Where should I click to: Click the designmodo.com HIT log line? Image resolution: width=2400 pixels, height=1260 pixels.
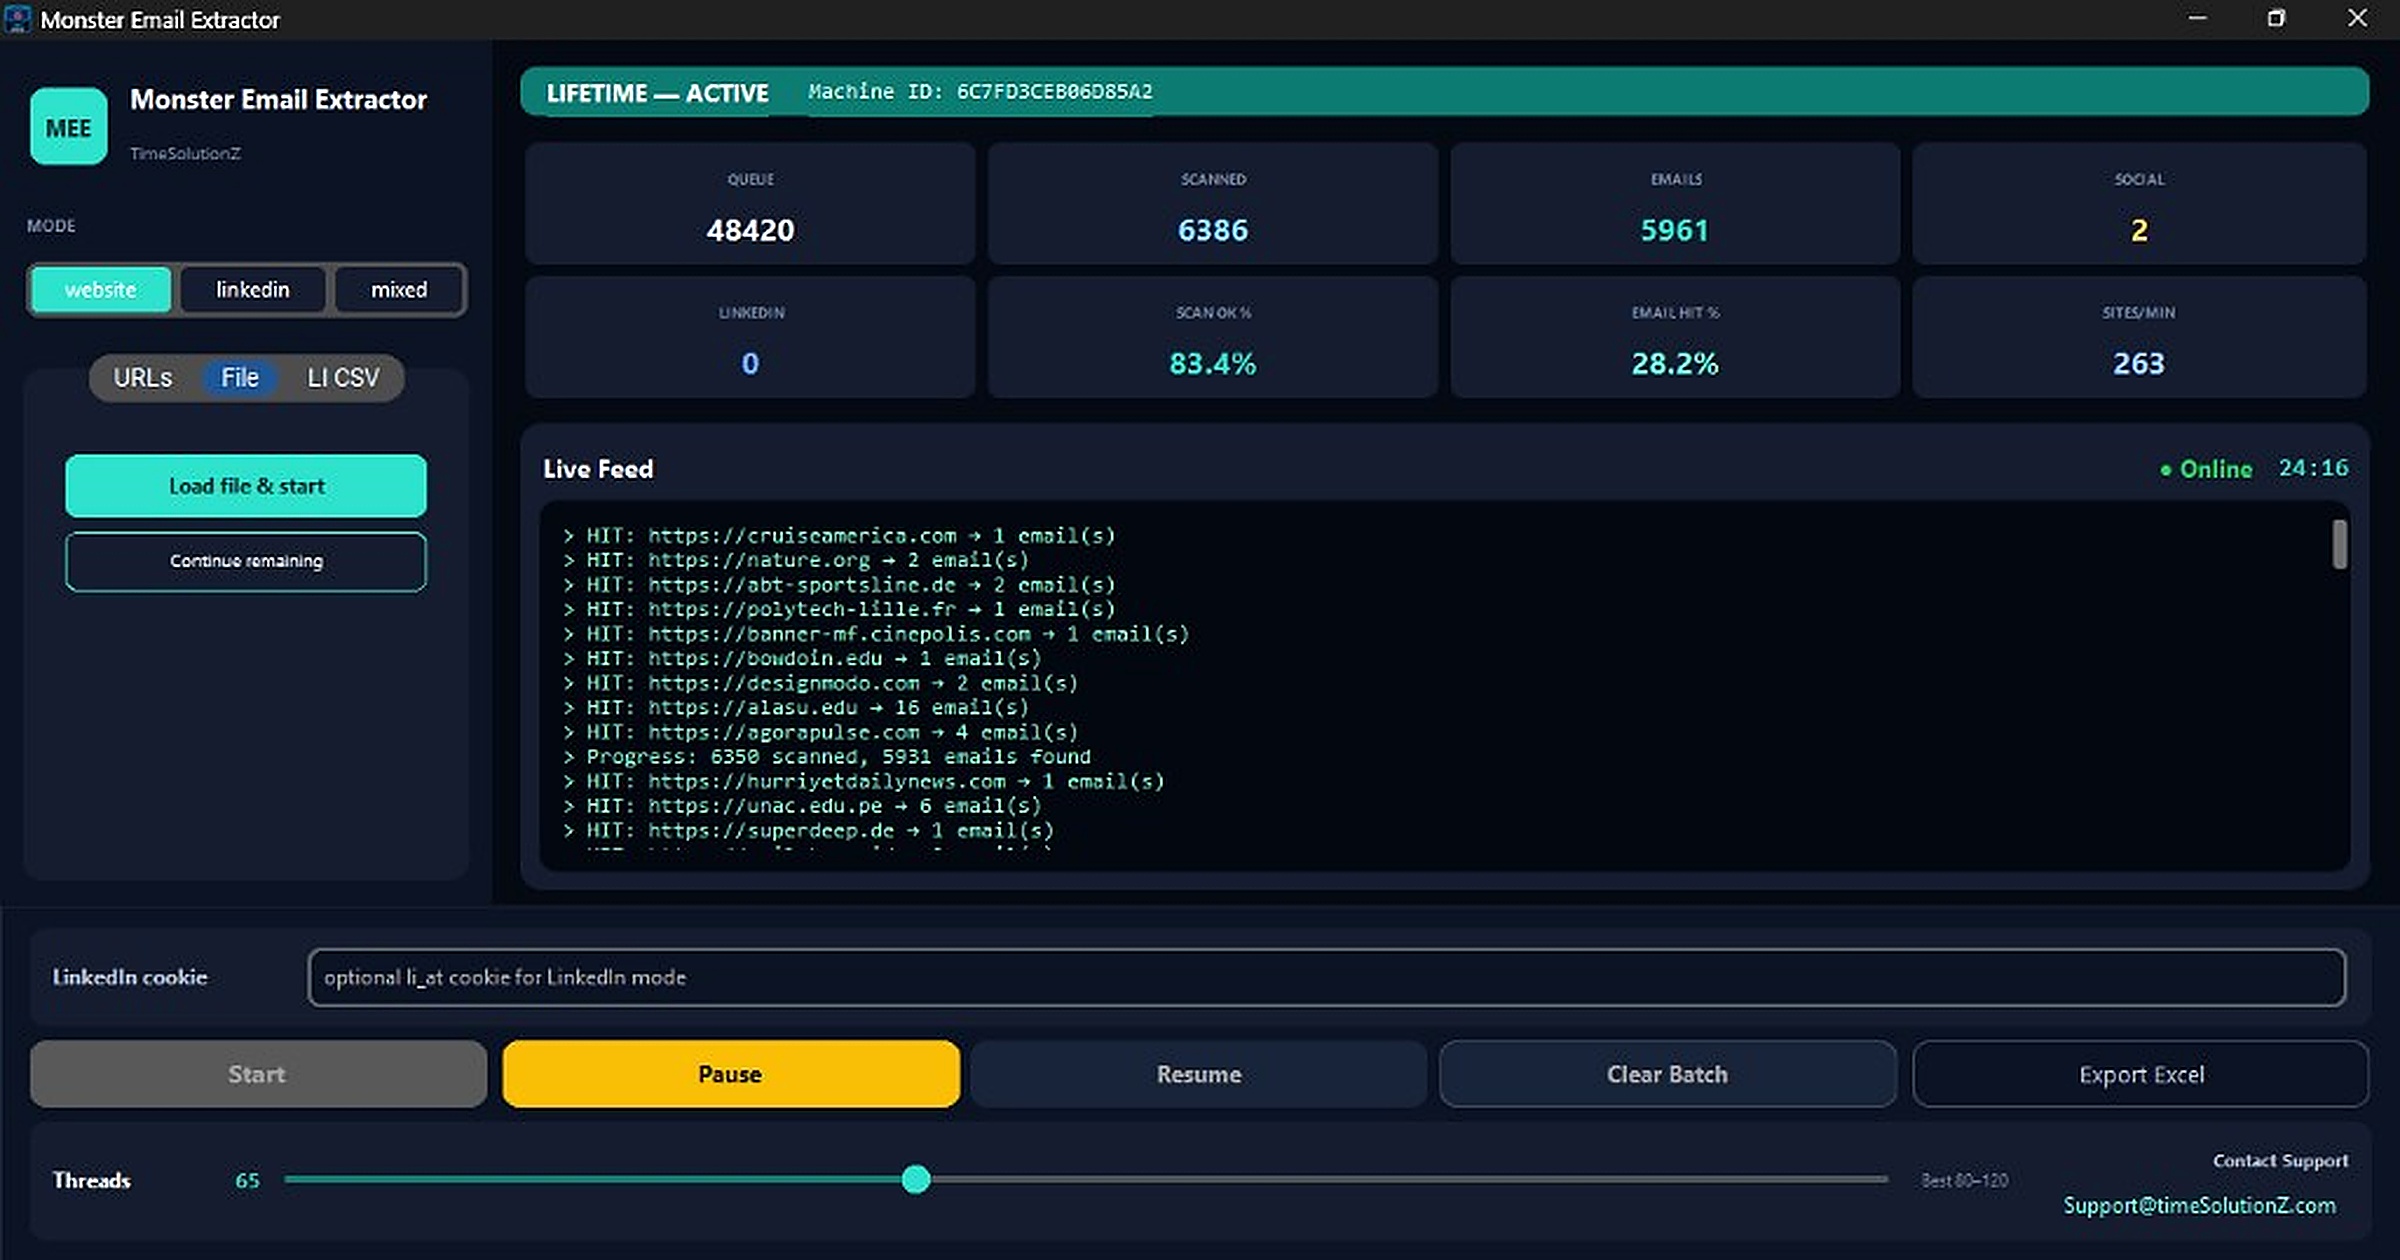coord(820,684)
